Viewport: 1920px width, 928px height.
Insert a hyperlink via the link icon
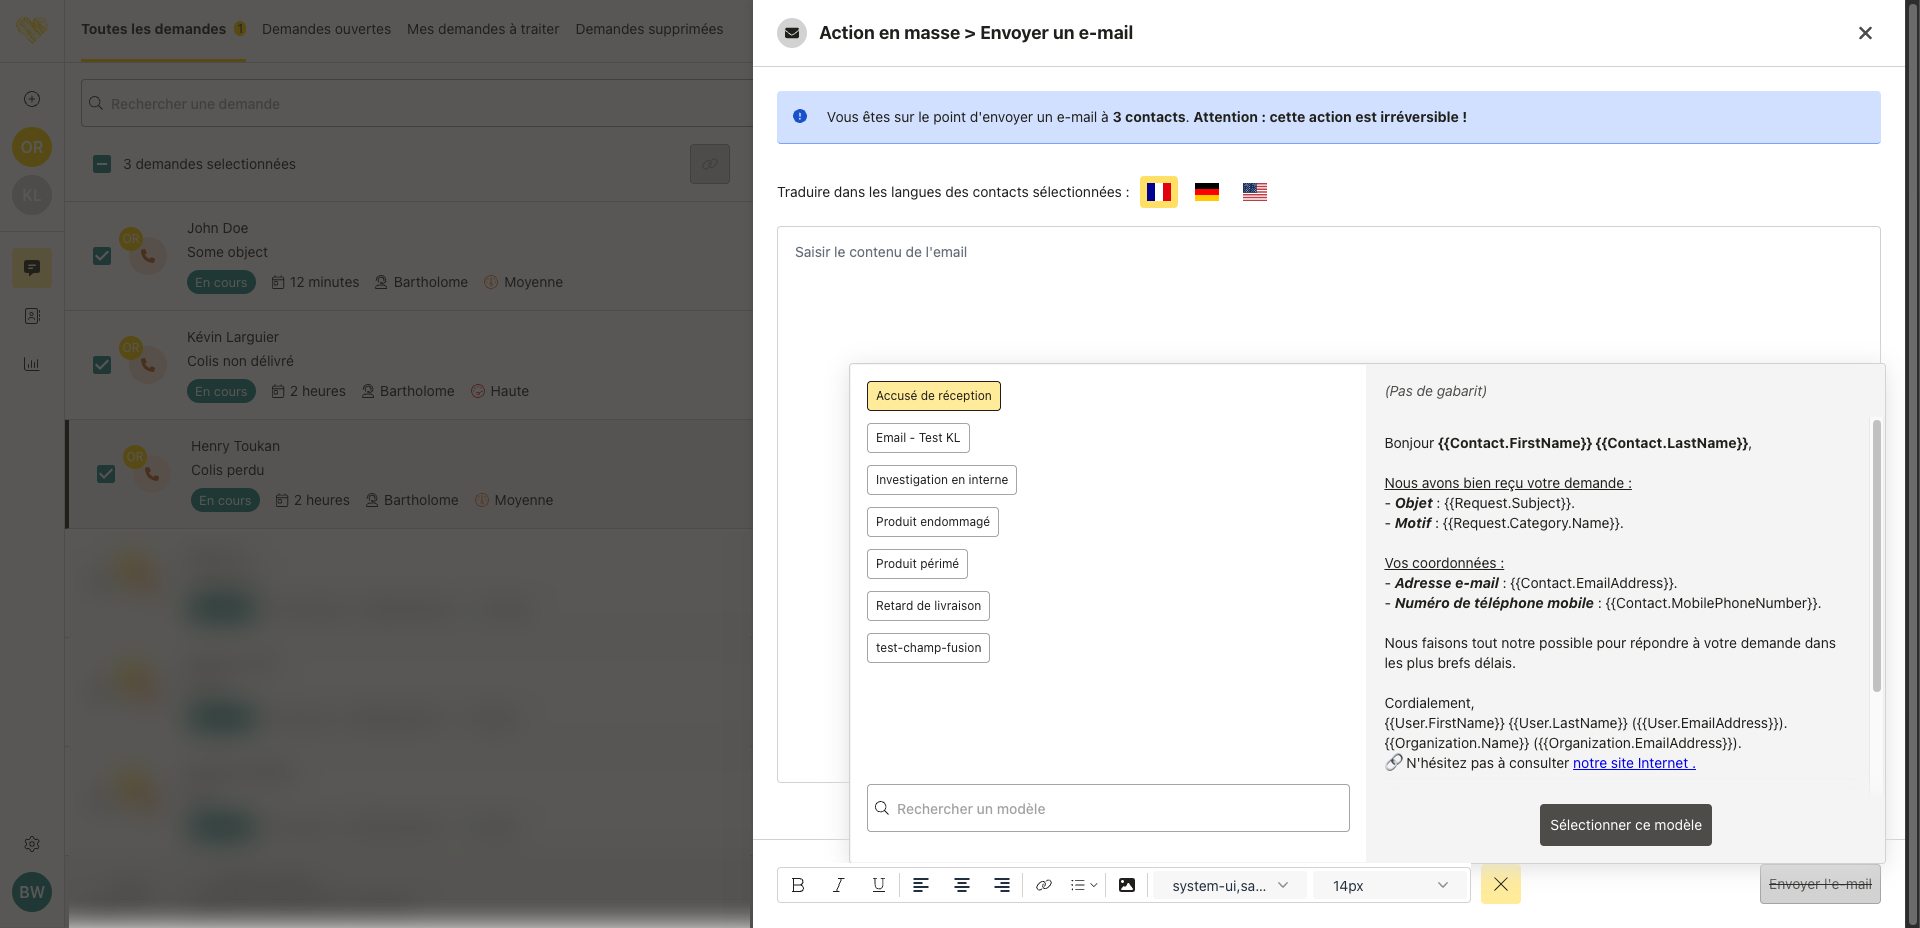click(x=1043, y=885)
